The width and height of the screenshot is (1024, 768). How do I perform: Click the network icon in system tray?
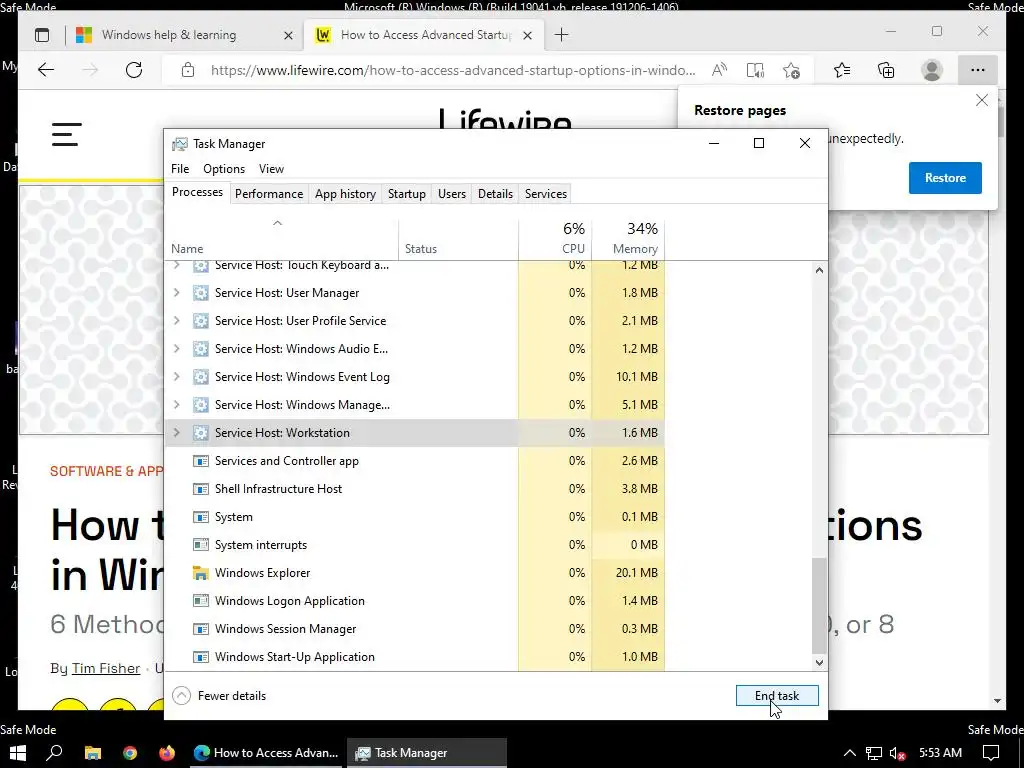(x=873, y=753)
